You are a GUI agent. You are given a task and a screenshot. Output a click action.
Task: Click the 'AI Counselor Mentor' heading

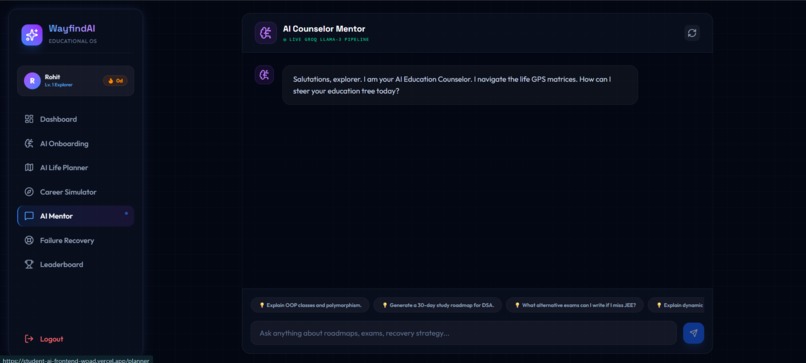tap(324, 29)
